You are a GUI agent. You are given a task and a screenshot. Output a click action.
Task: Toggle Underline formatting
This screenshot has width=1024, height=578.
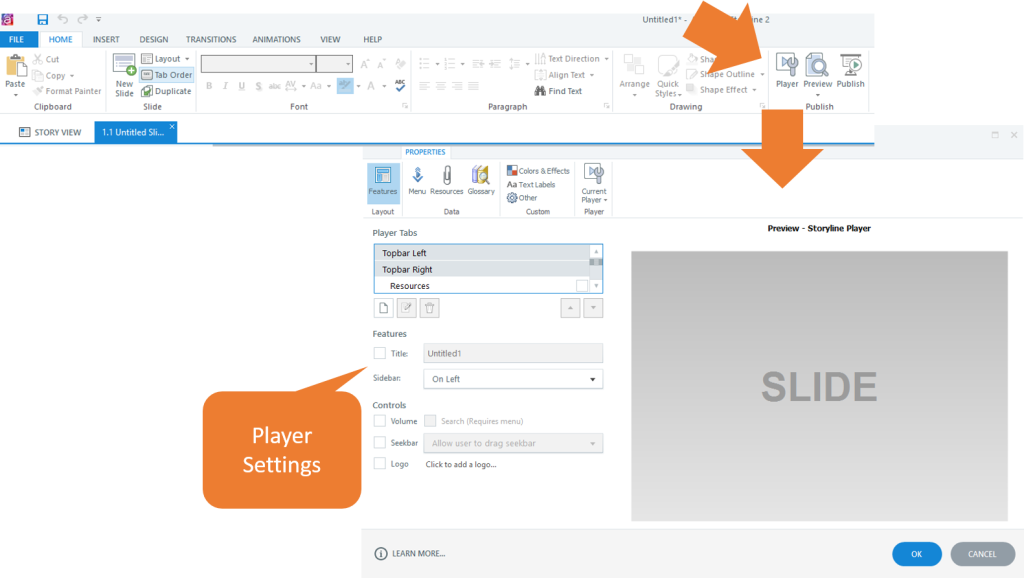[242, 86]
